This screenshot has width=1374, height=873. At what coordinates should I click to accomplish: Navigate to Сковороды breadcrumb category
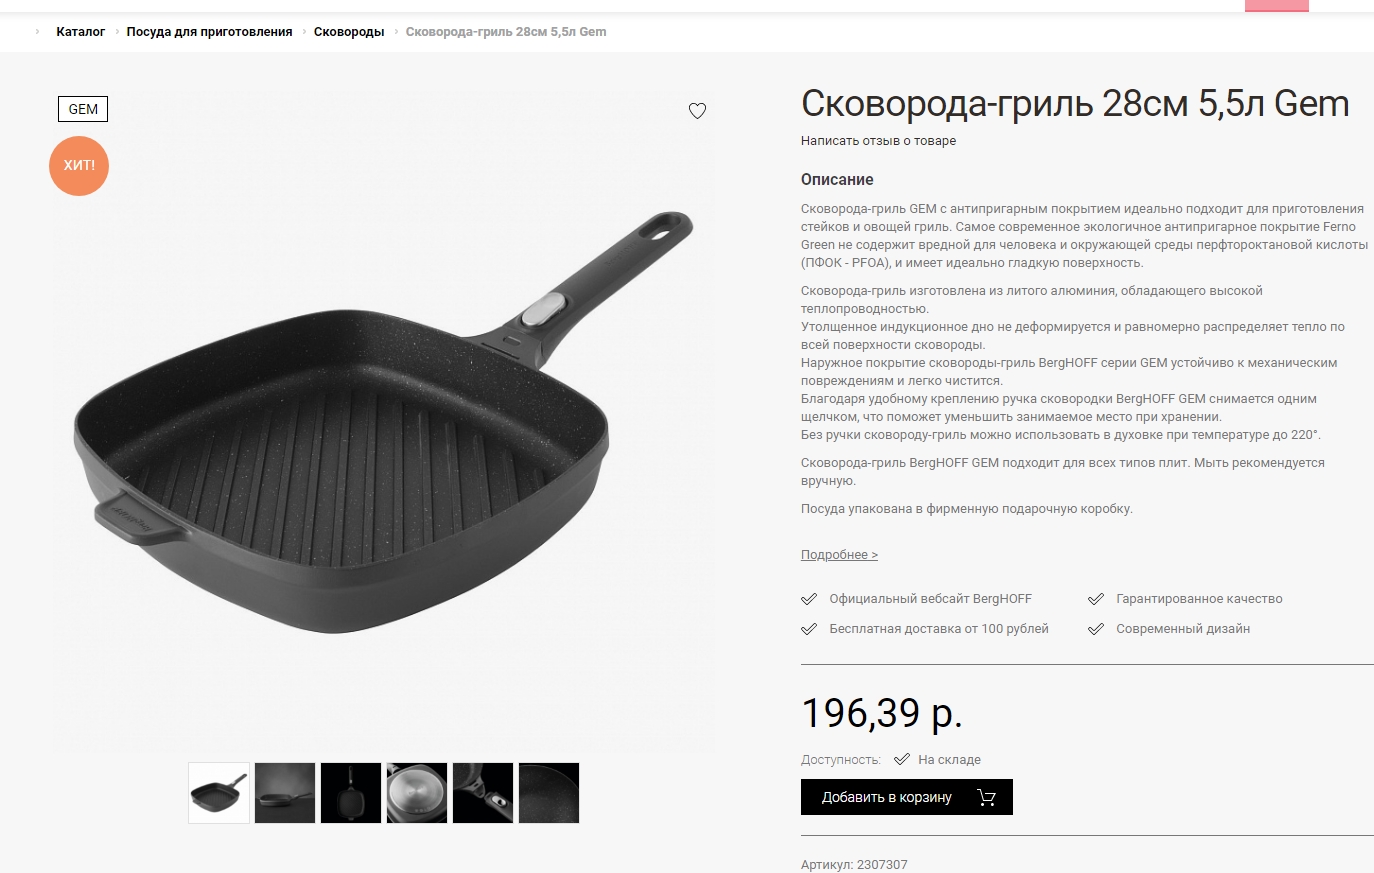coord(349,32)
